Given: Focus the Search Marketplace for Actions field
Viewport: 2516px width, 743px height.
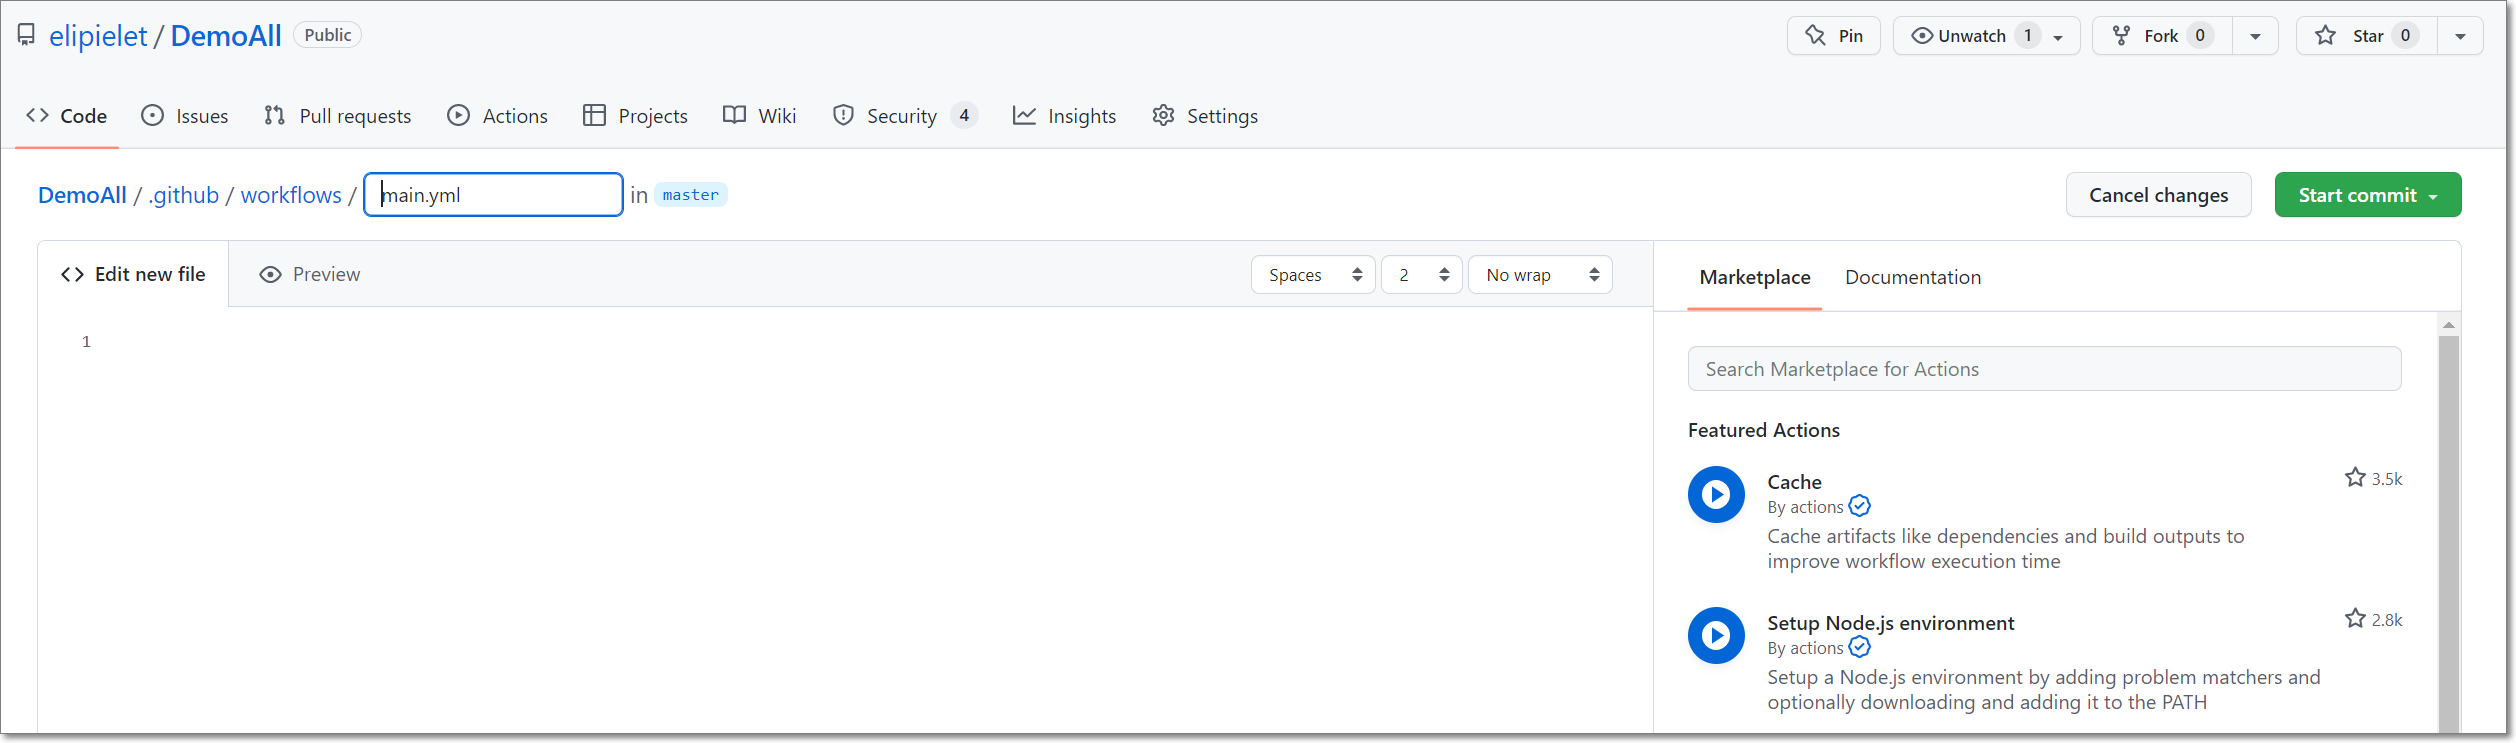Looking at the screenshot, I should [x=2044, y=369].
